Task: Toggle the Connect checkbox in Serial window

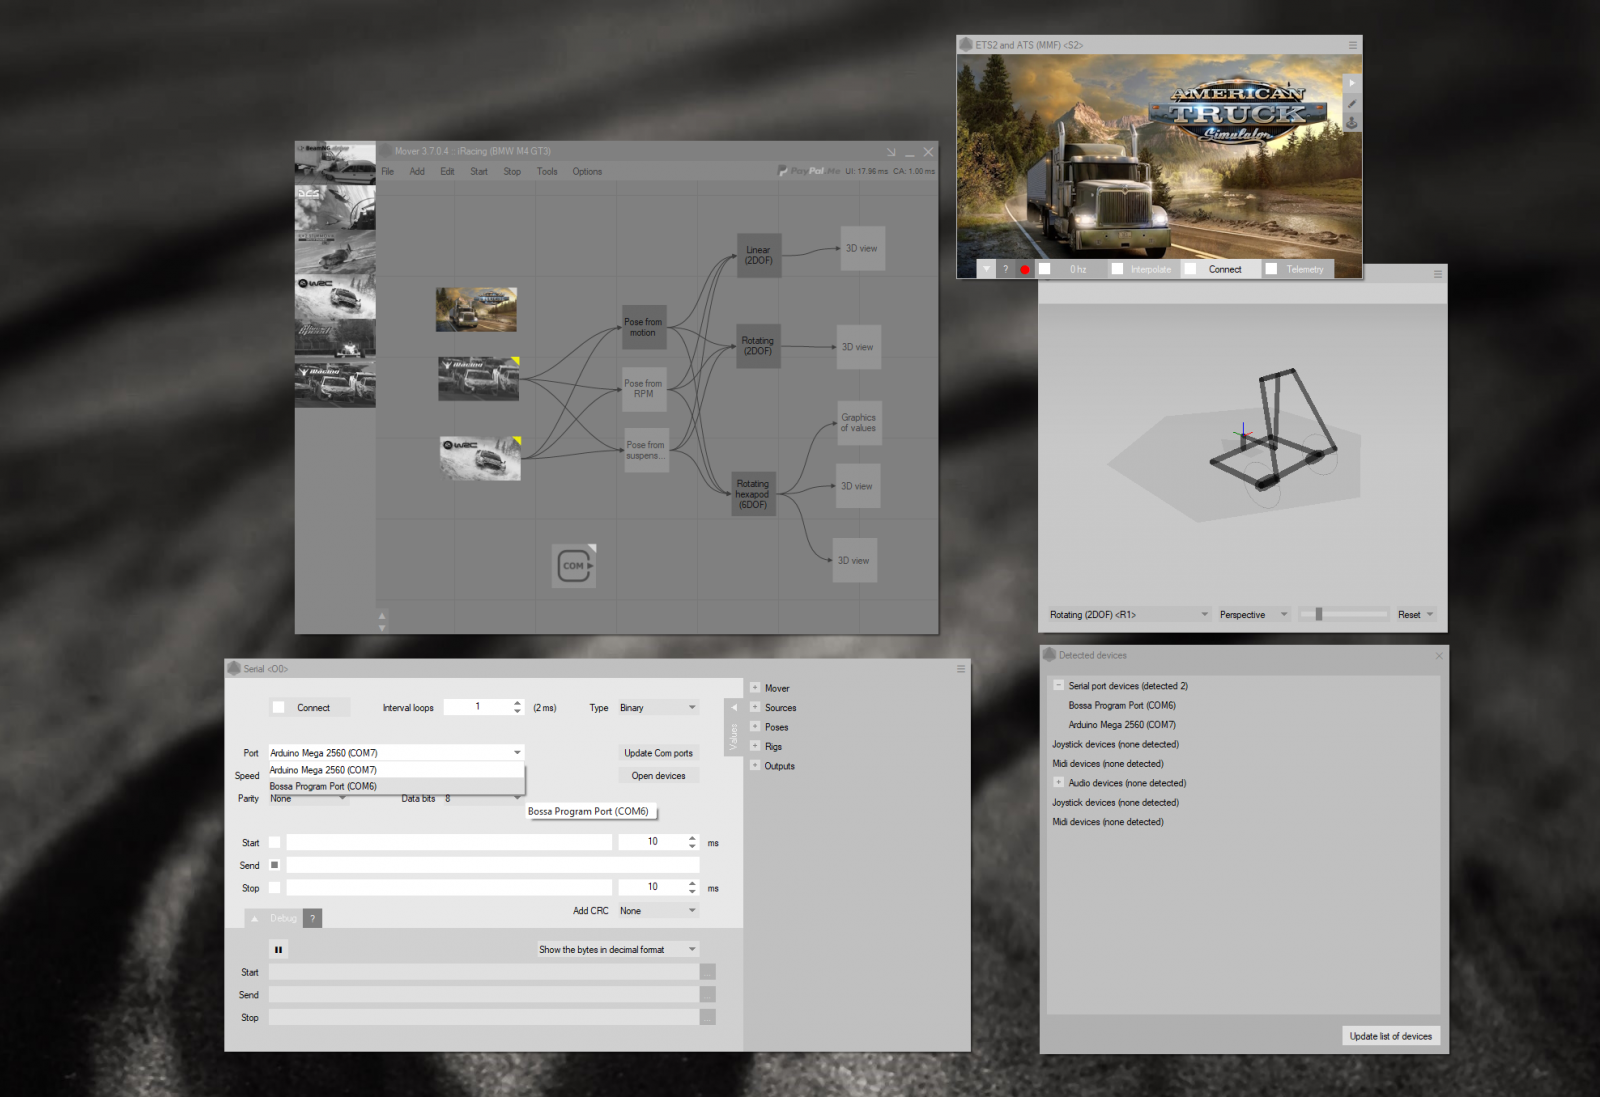Action: click(278, 708)
